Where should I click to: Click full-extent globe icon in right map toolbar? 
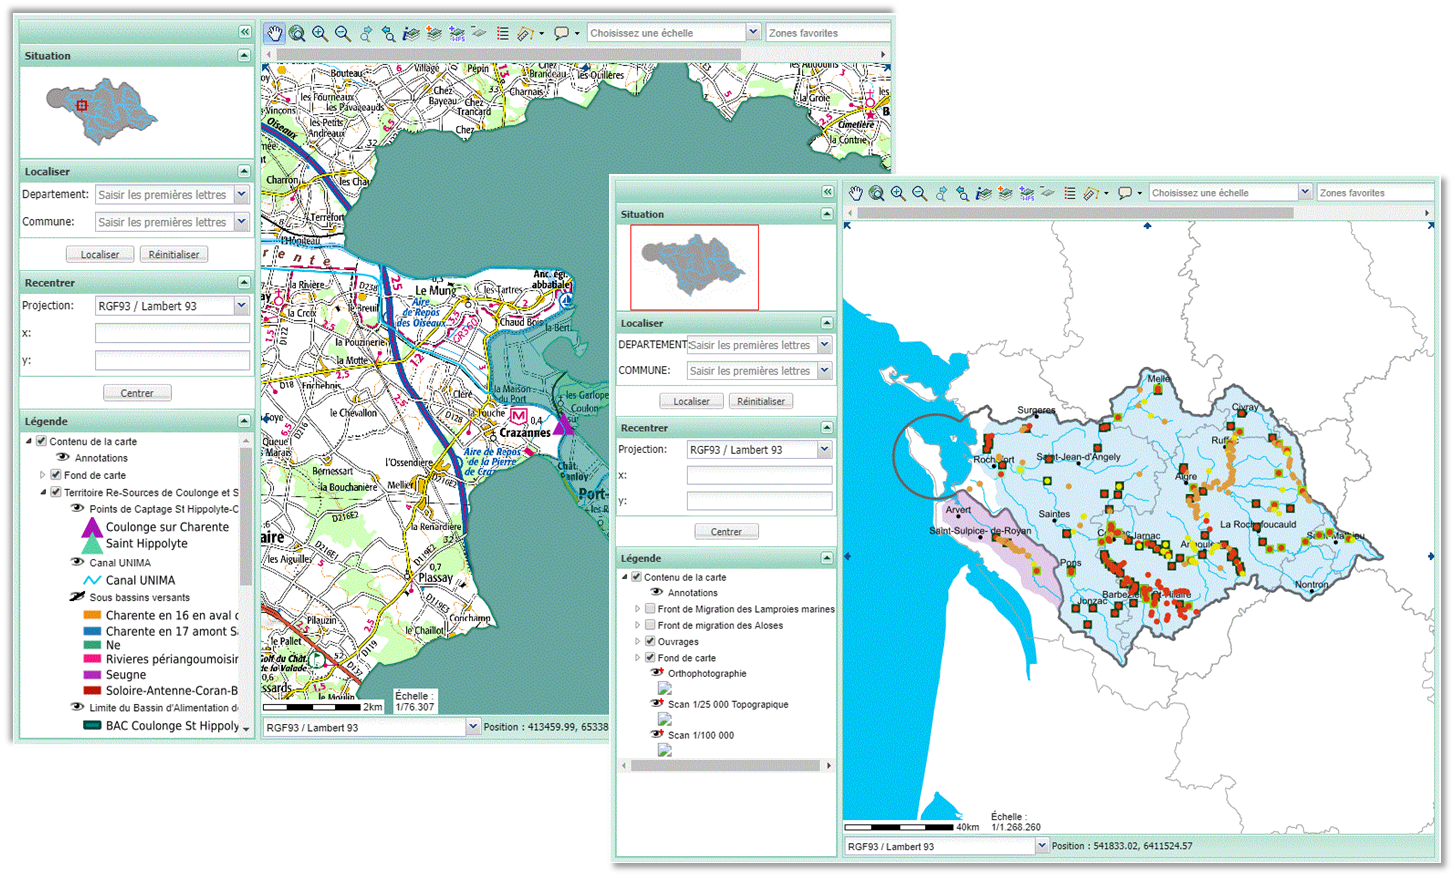coord(876,193)
